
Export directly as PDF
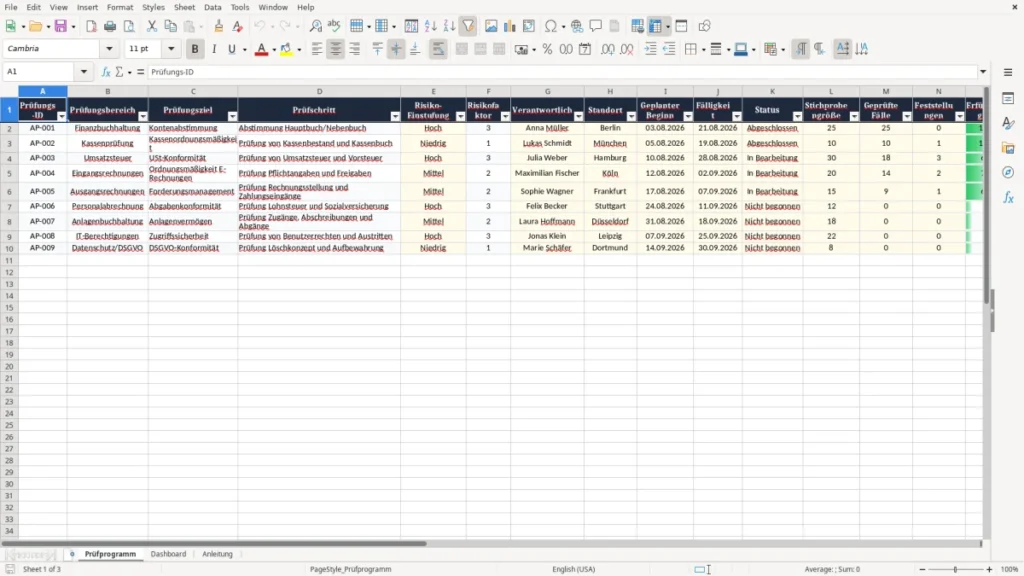click(91, 26)
